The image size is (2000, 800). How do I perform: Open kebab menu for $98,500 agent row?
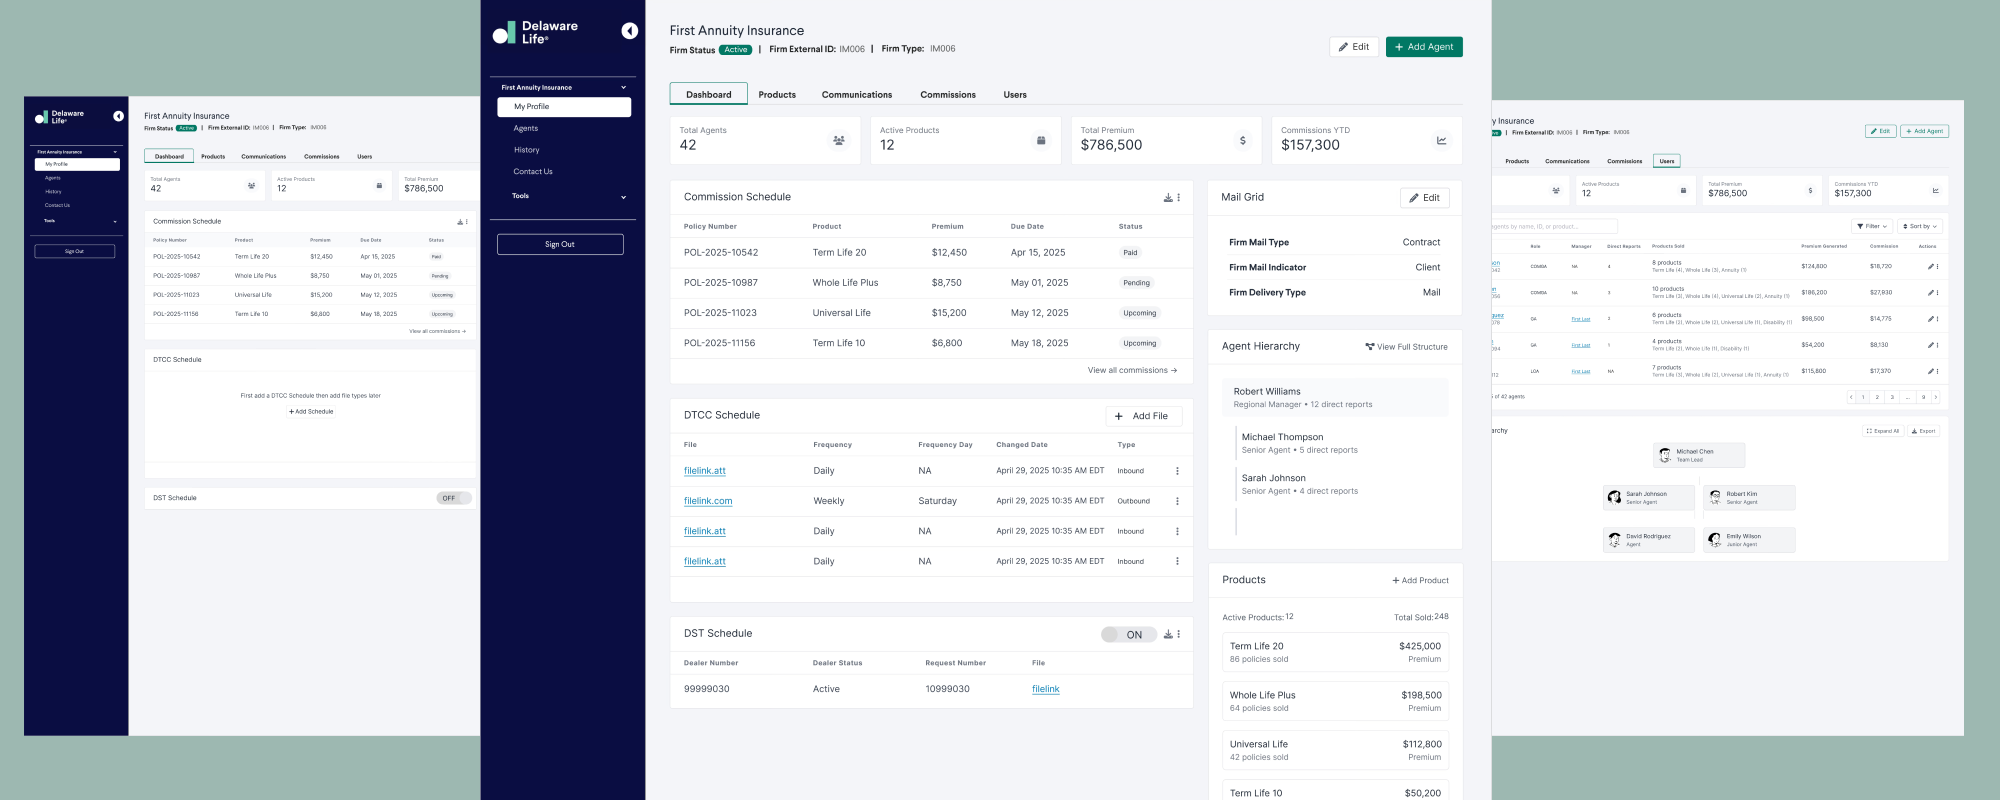pos(1938,319)
